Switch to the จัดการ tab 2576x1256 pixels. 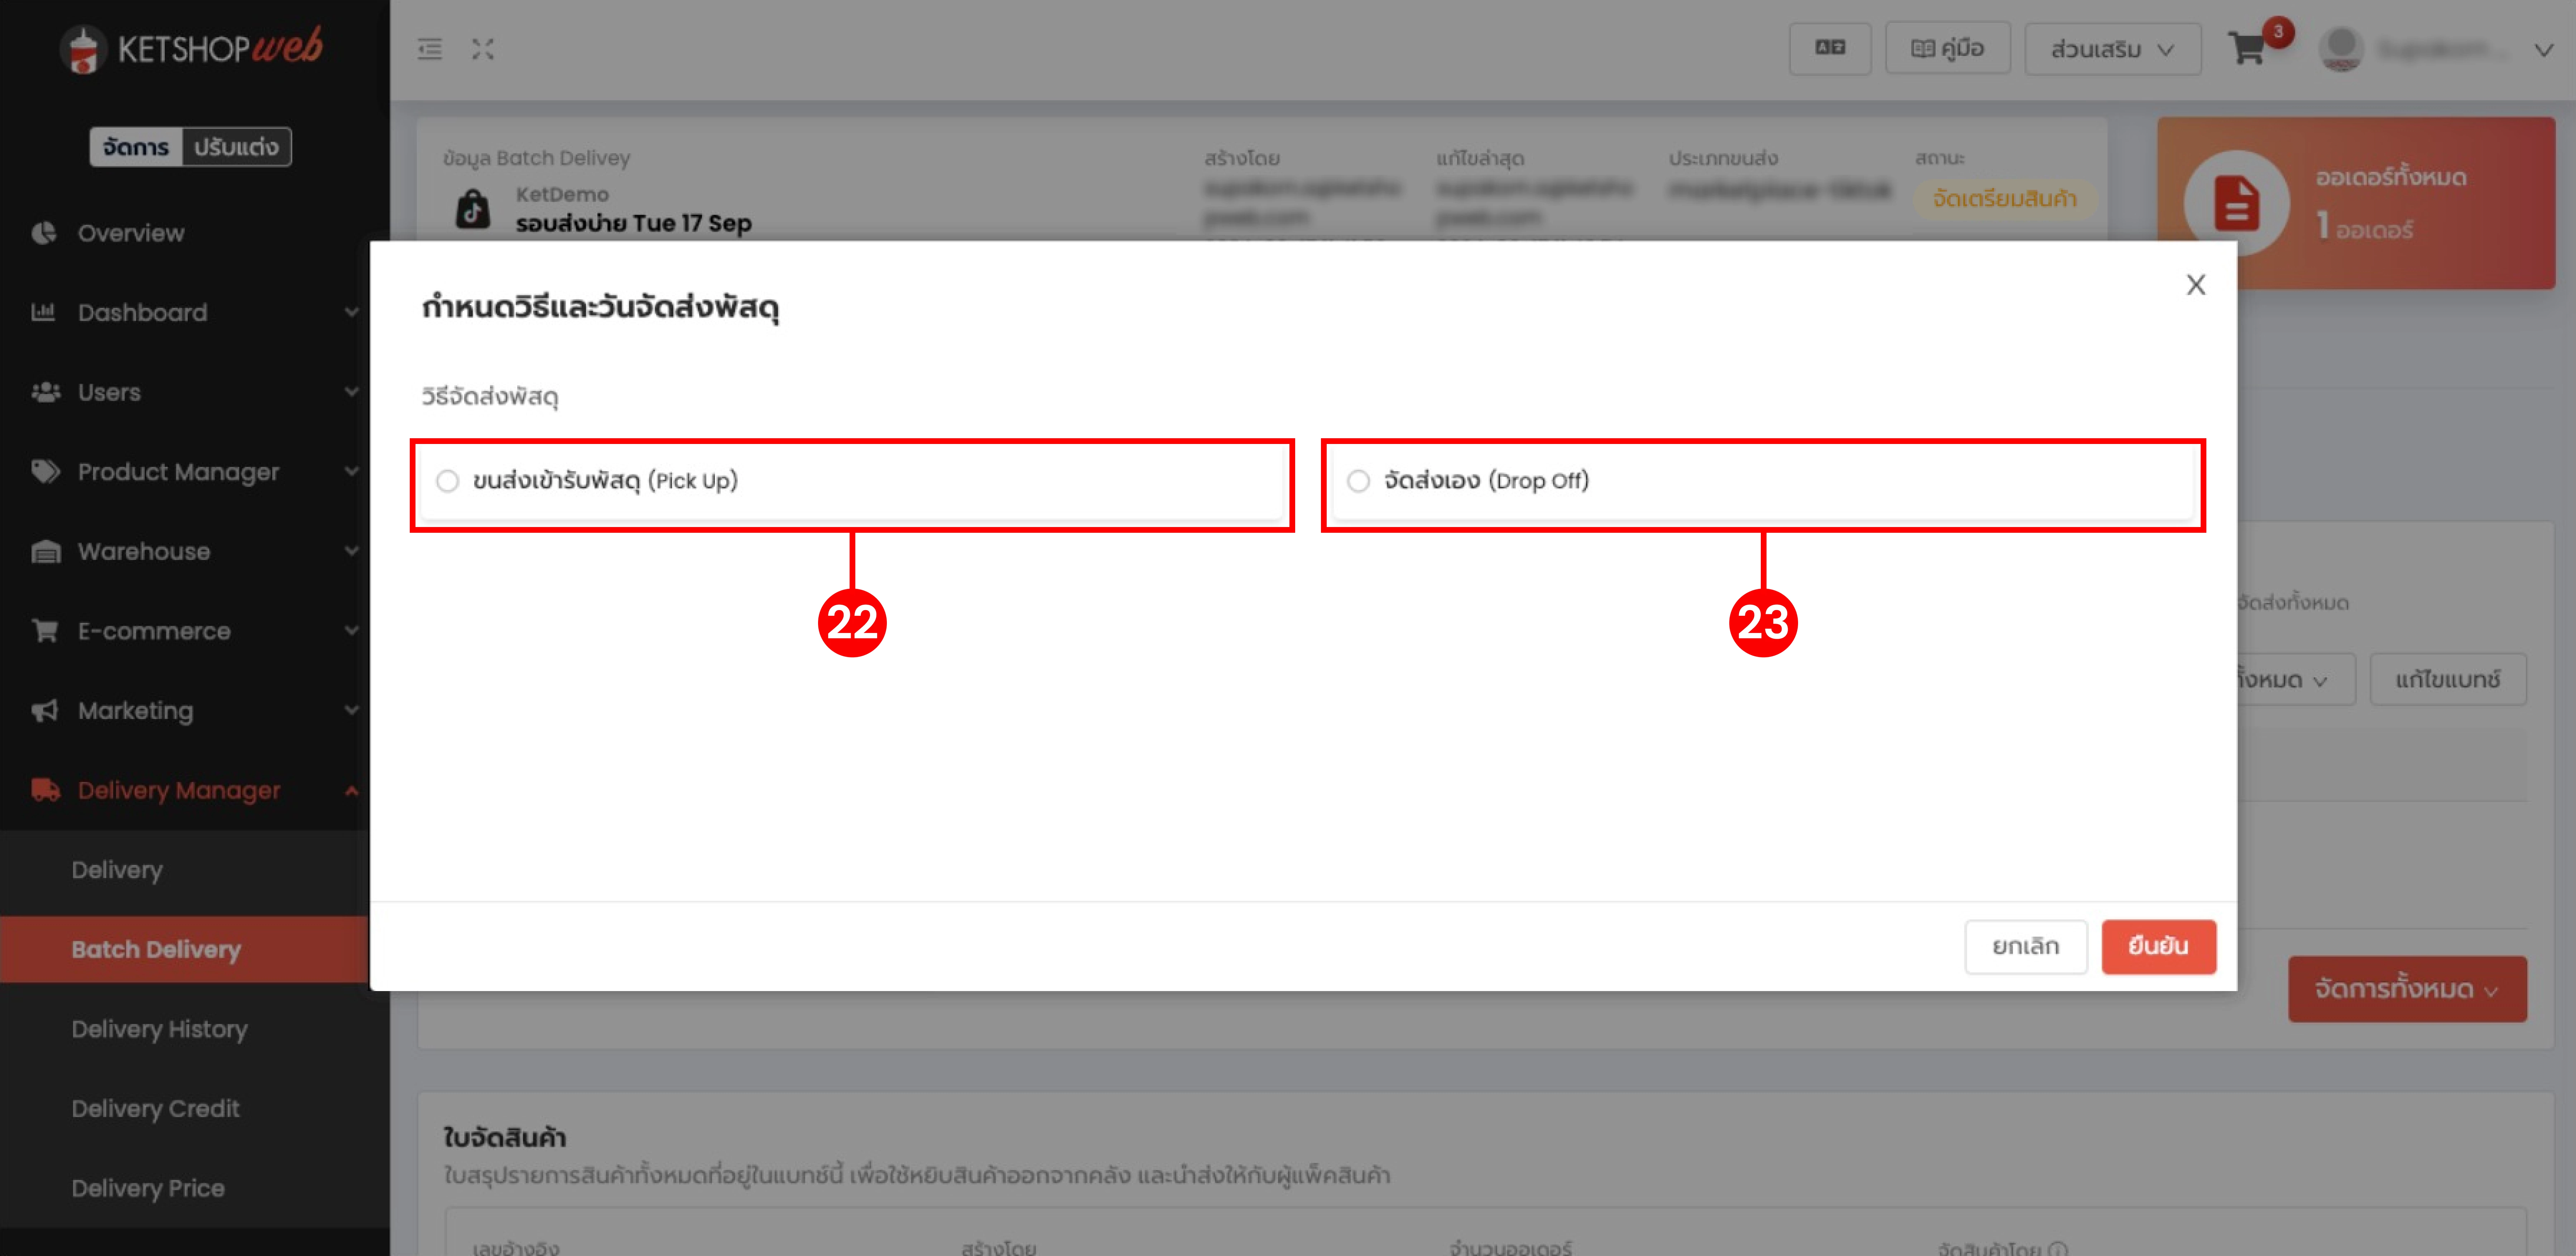(136, 147)
